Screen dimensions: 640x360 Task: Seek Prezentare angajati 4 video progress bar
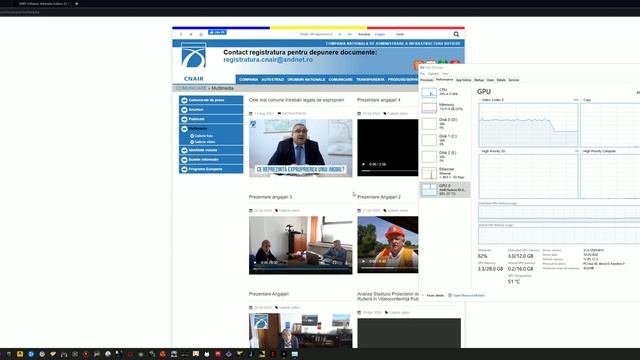tap(389, 171)
